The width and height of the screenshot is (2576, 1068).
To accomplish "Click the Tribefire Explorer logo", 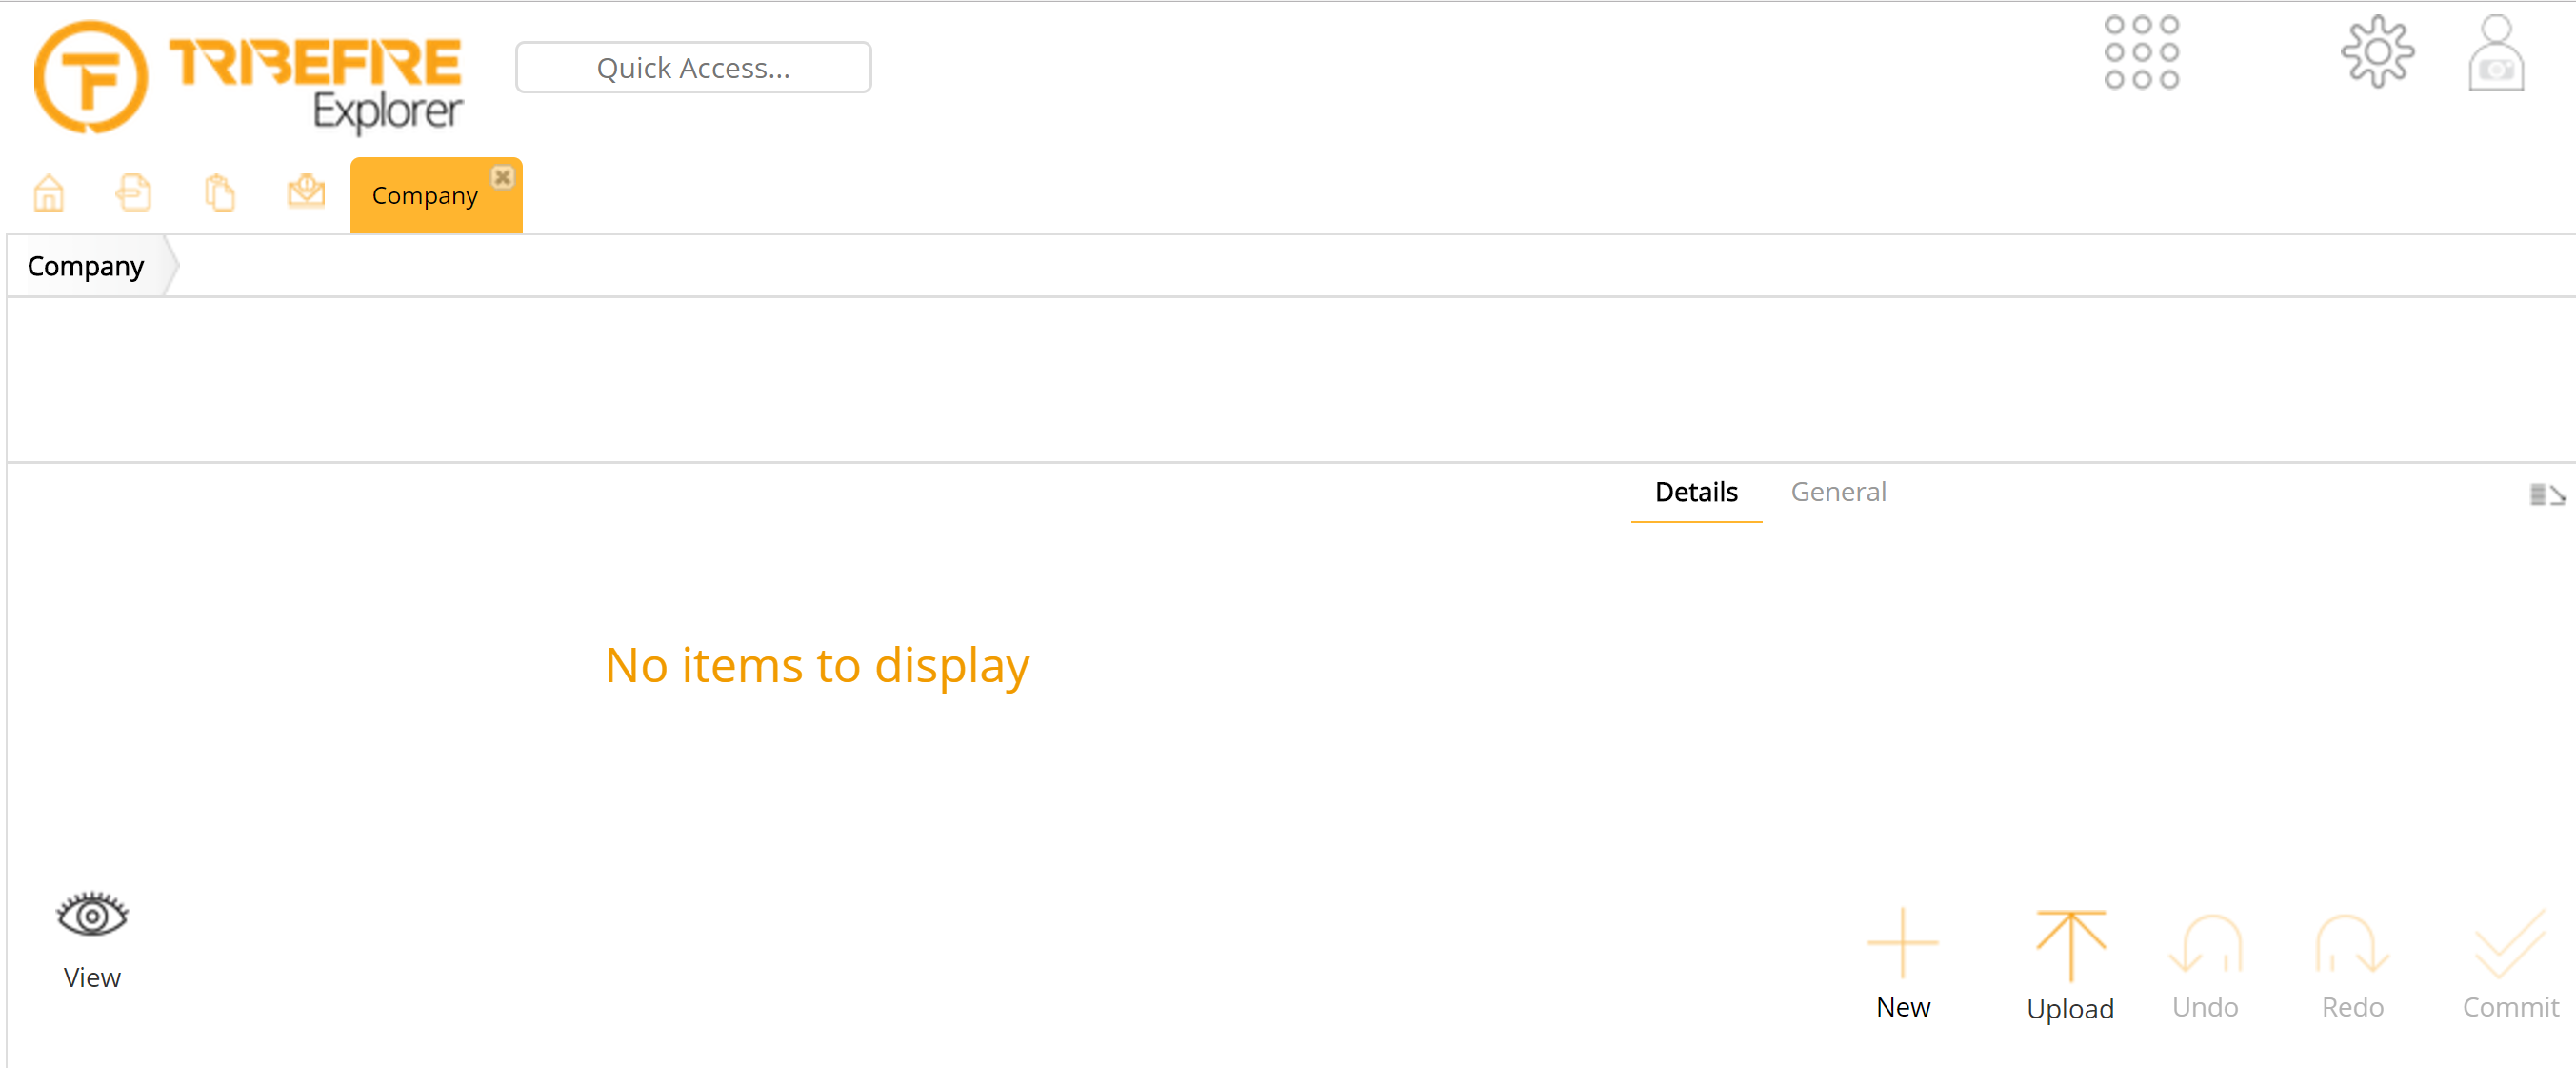I will 248,78.
